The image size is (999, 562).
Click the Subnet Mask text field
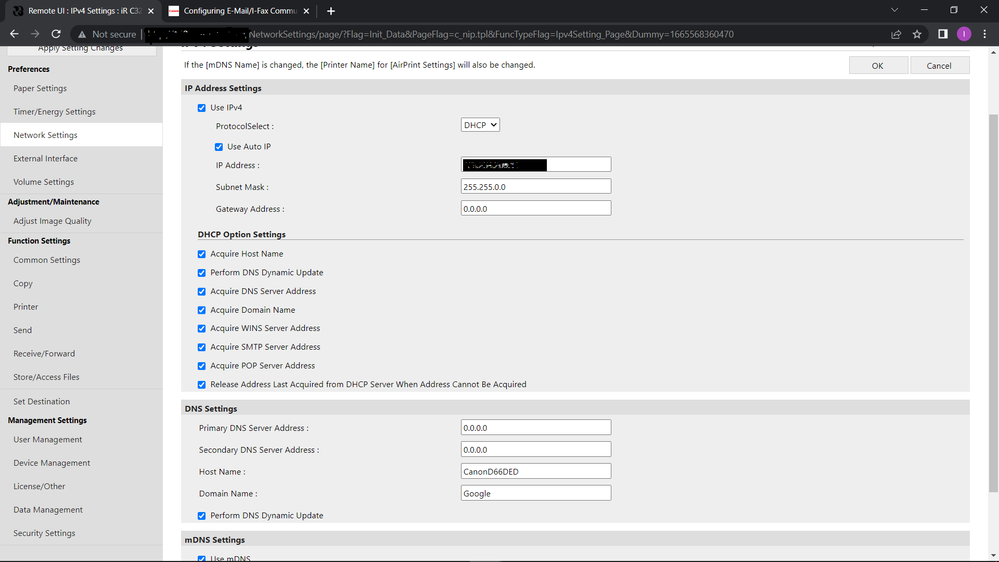pos(536,187)
